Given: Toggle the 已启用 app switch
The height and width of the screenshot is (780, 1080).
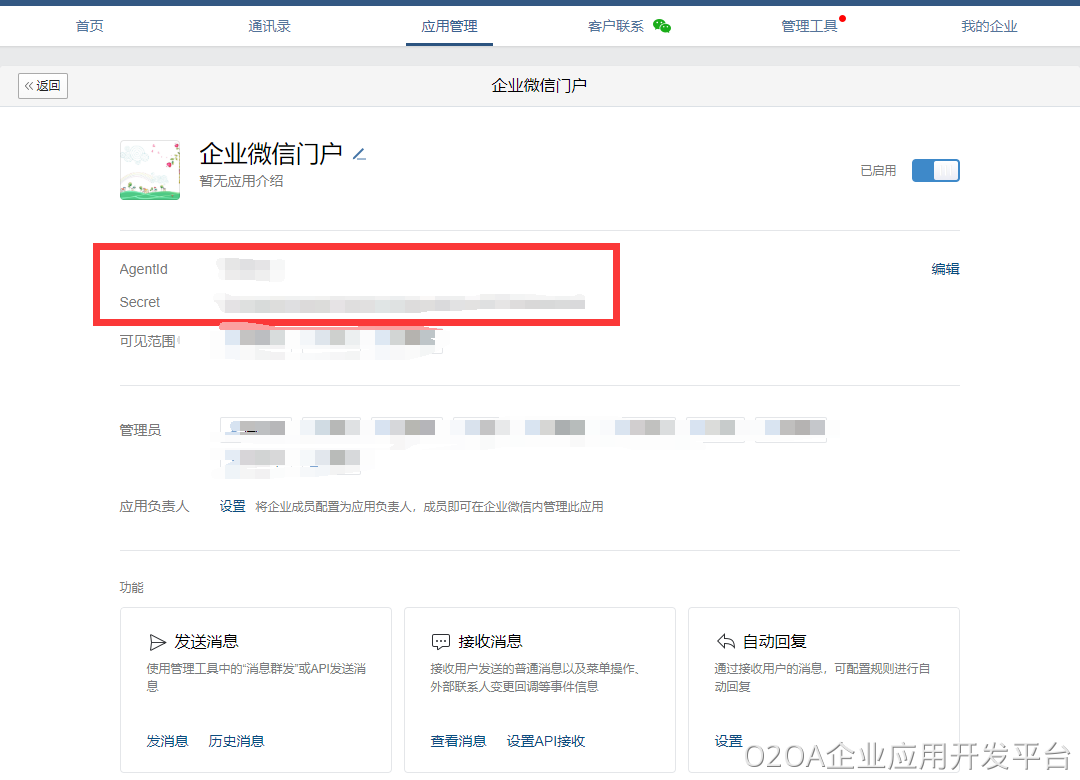Looking at the screenshot, I should click(x=935, y=171).
